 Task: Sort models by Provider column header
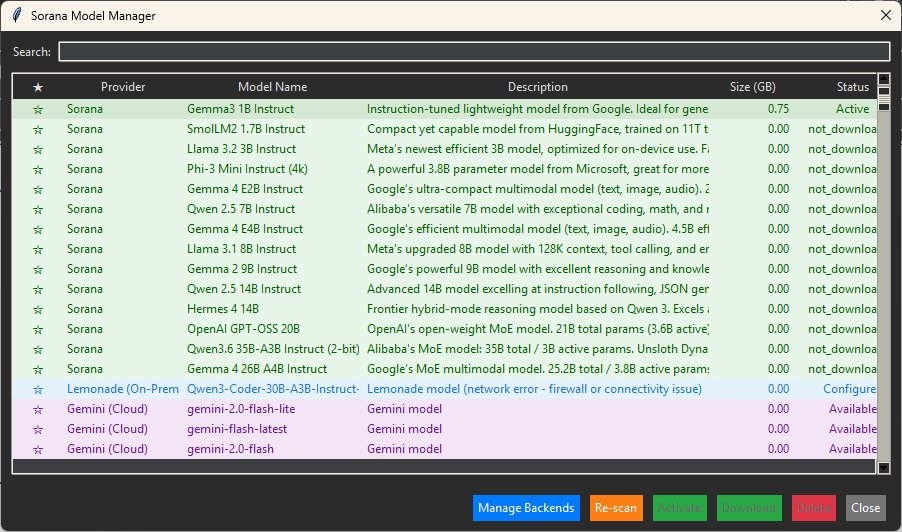(x=123, y=87)
